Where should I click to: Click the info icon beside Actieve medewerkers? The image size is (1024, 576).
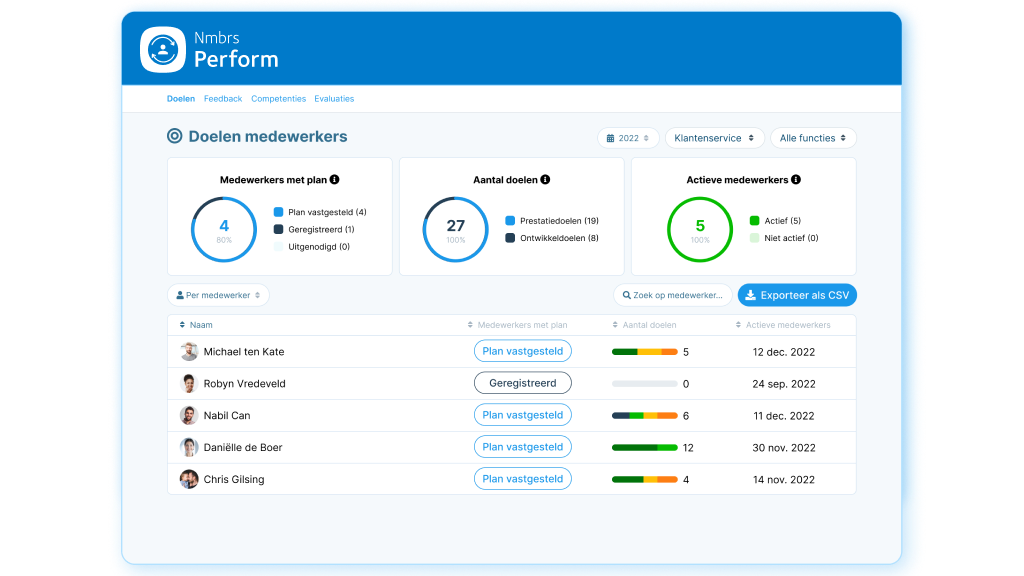795,179
